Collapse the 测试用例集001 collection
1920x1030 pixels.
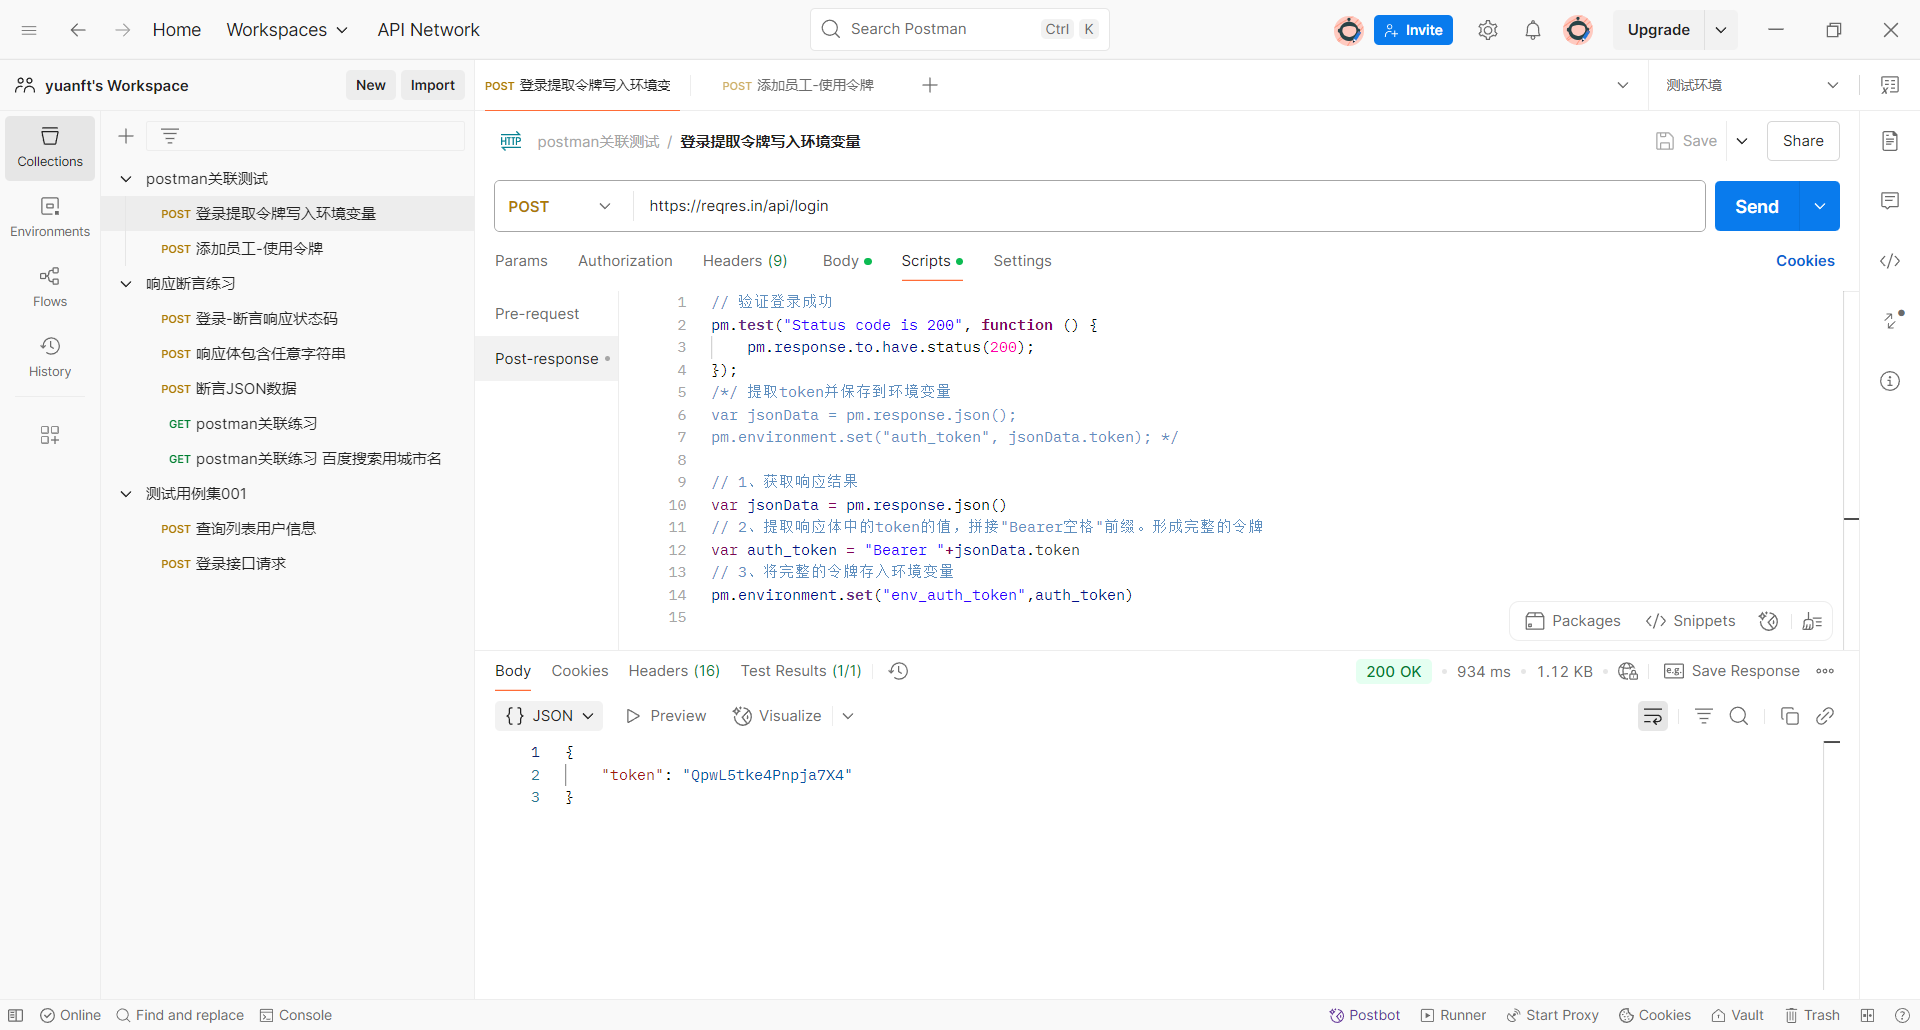[126, 494]
